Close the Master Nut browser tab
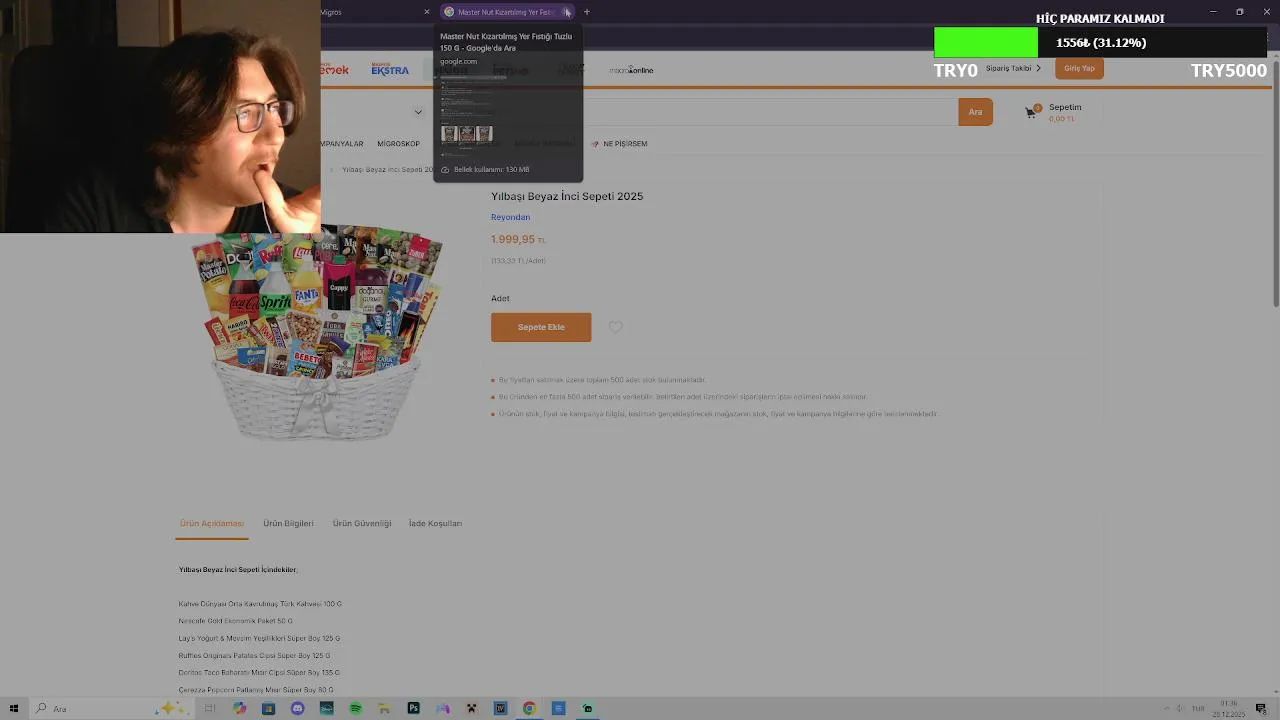The height and width of the screenshot is (720, 1280). (x=567, y=12)
